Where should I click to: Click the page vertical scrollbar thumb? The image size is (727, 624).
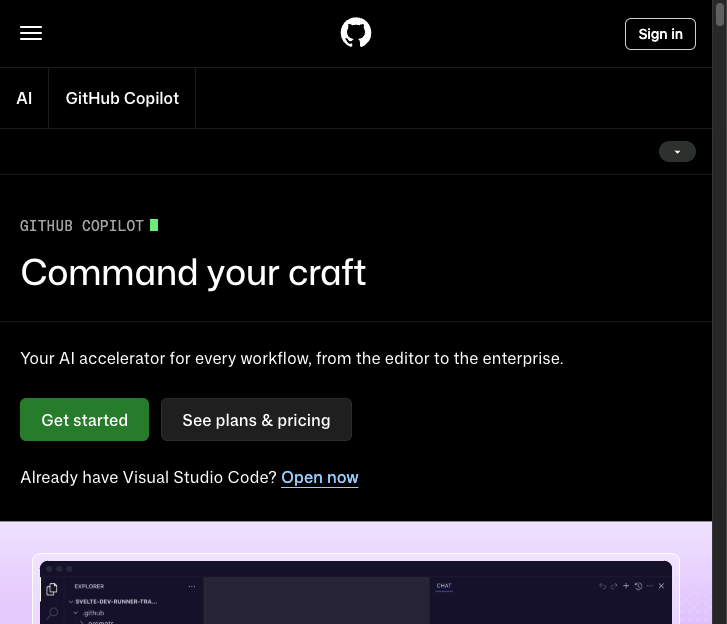[720, 14]
